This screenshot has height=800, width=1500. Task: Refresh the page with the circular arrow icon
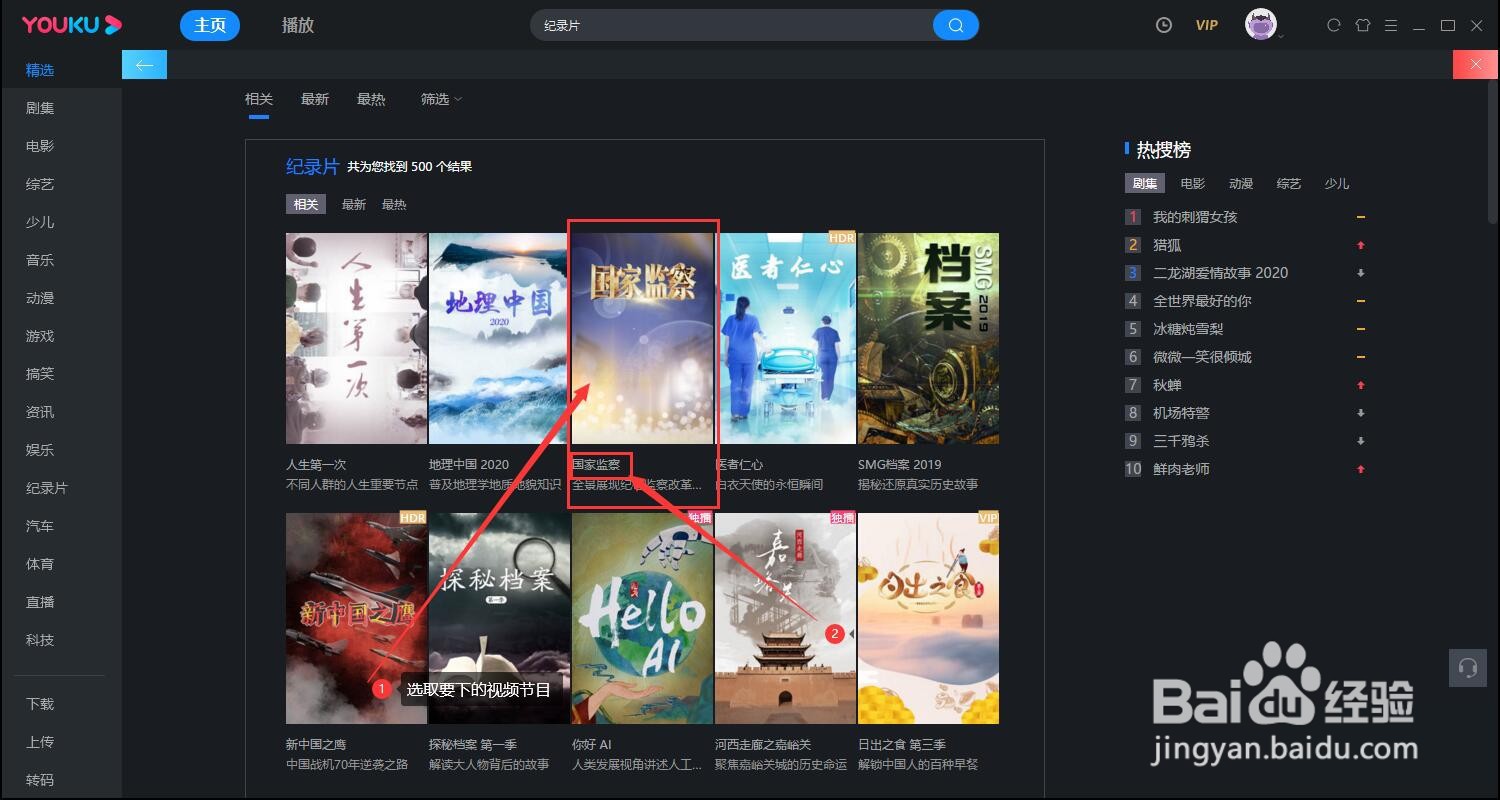1333,24
